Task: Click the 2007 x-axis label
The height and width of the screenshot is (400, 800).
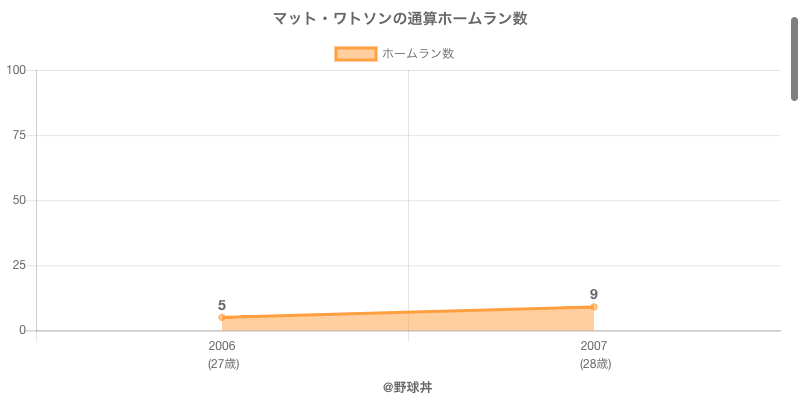Action: click(594, 346)
